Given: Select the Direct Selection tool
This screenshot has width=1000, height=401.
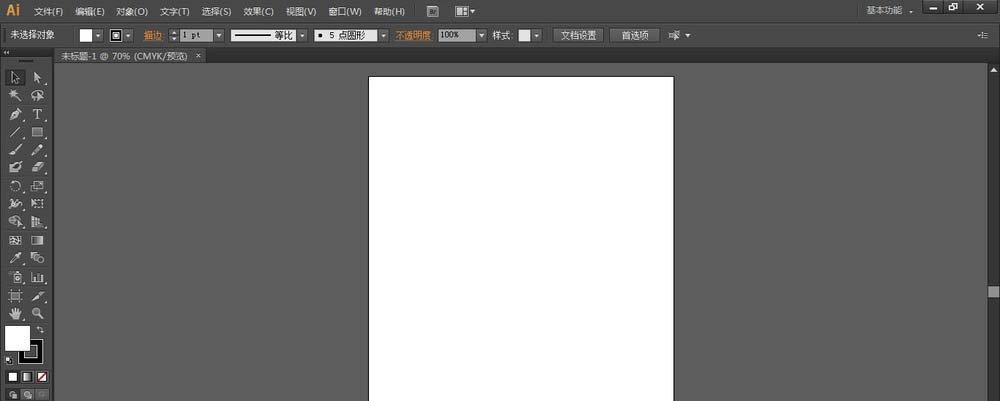Looking at the screenshot, I should pos(38,78).
